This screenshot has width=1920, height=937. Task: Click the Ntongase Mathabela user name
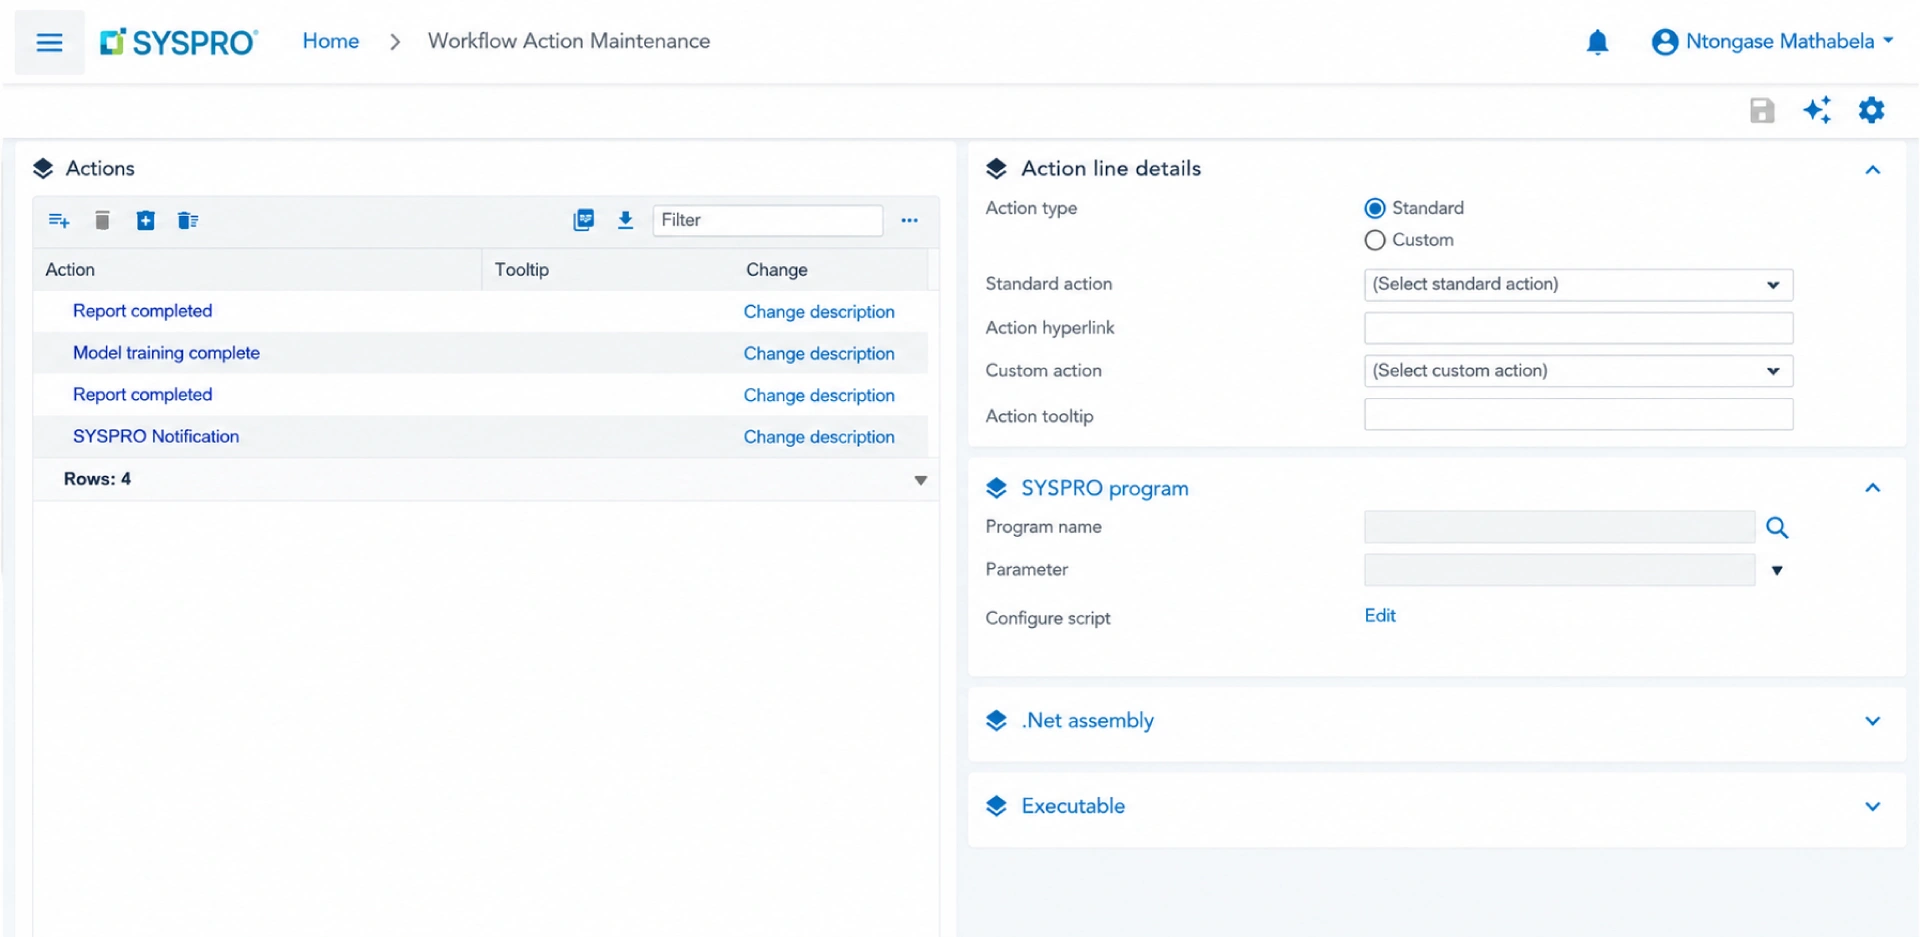coord(1780,41)
